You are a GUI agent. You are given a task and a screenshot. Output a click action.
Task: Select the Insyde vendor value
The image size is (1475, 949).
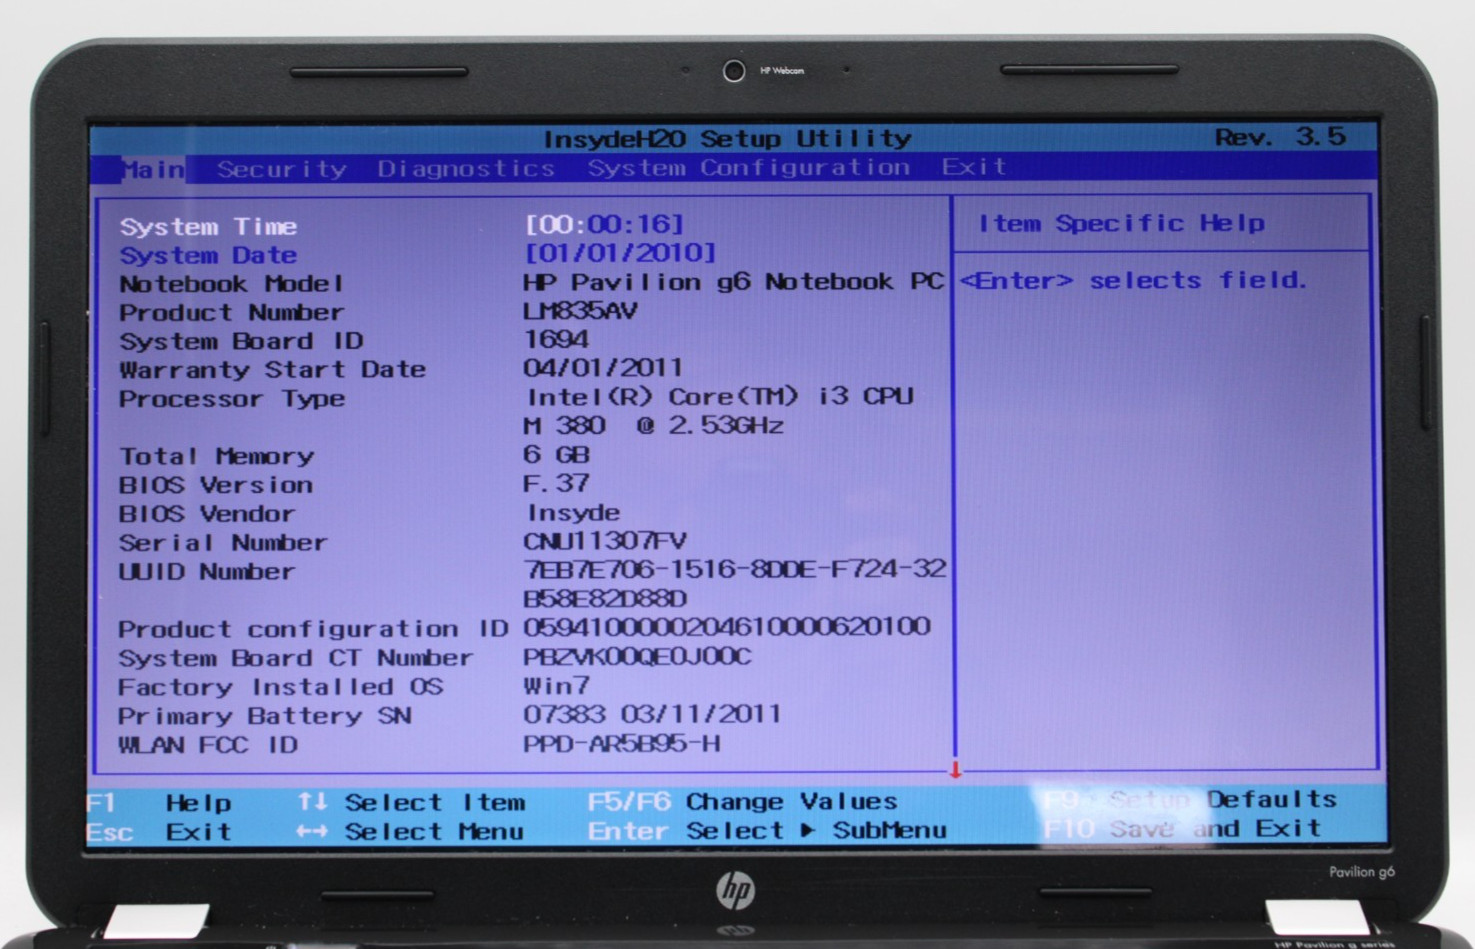click(574, 513)
